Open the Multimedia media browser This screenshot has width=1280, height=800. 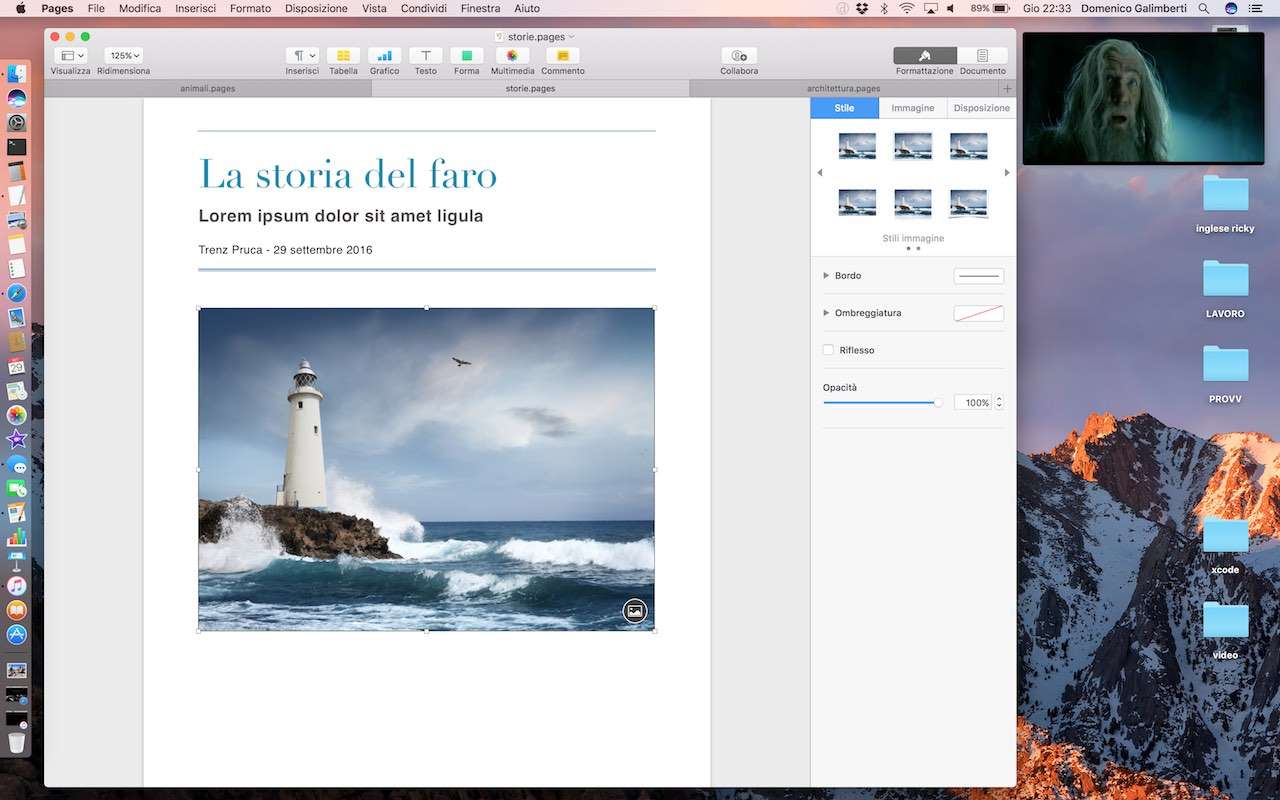coord(512,56)
